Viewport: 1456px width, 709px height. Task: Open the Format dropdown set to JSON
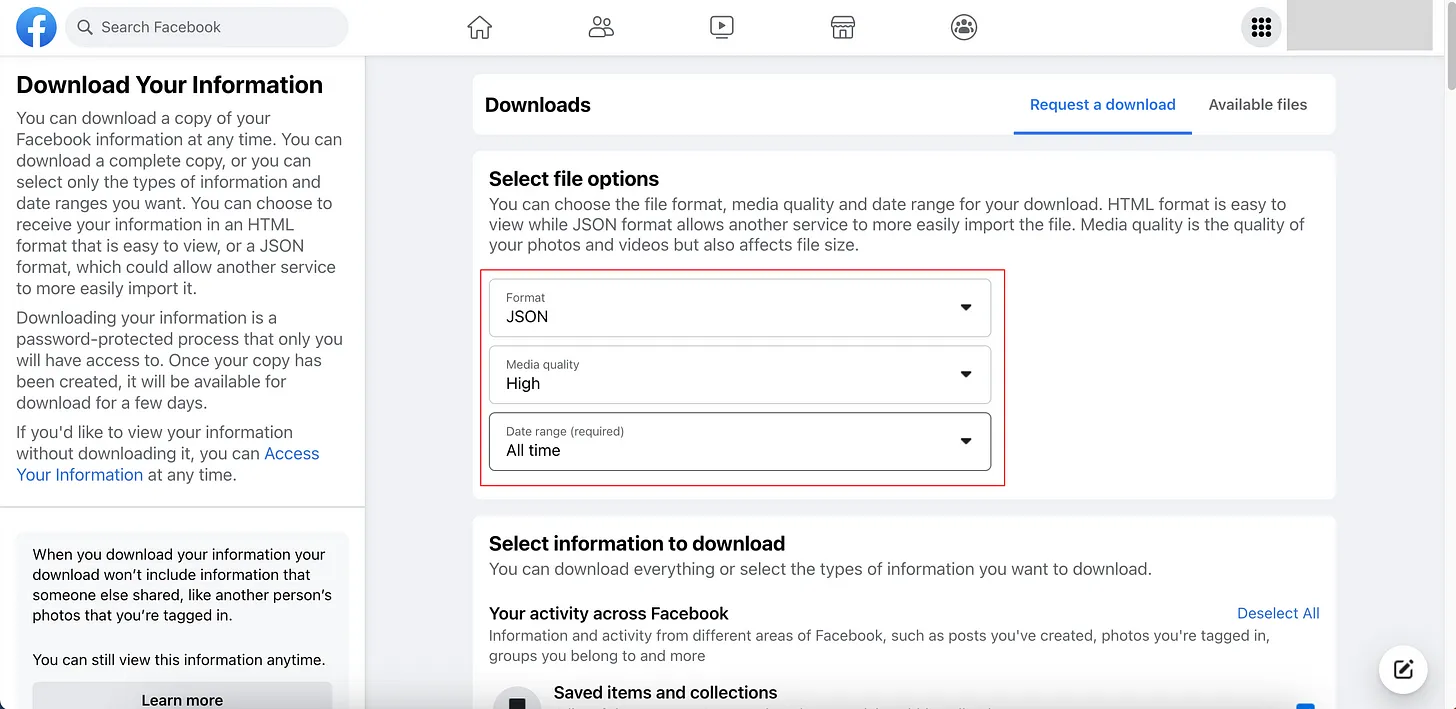click(740, 308)
